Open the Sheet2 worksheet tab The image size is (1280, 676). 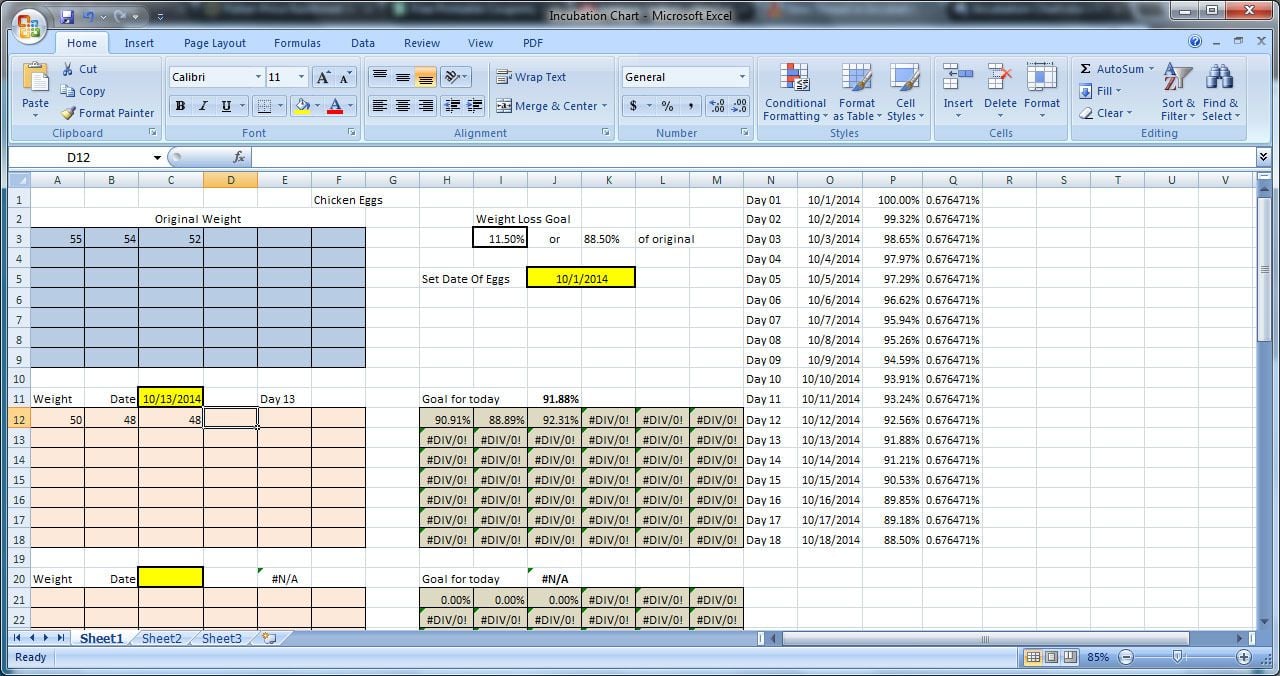(x=162, y=638)
